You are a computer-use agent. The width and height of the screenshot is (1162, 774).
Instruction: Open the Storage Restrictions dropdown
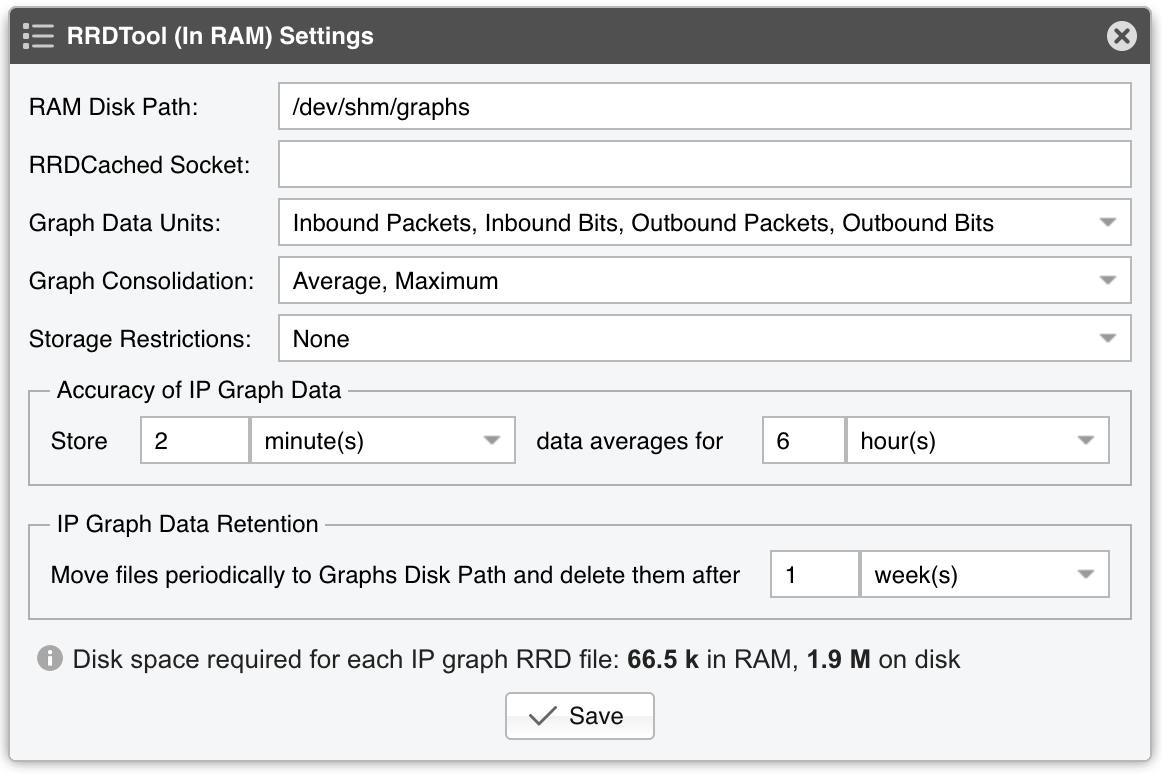pyautogui.click(x=704, y=338)
